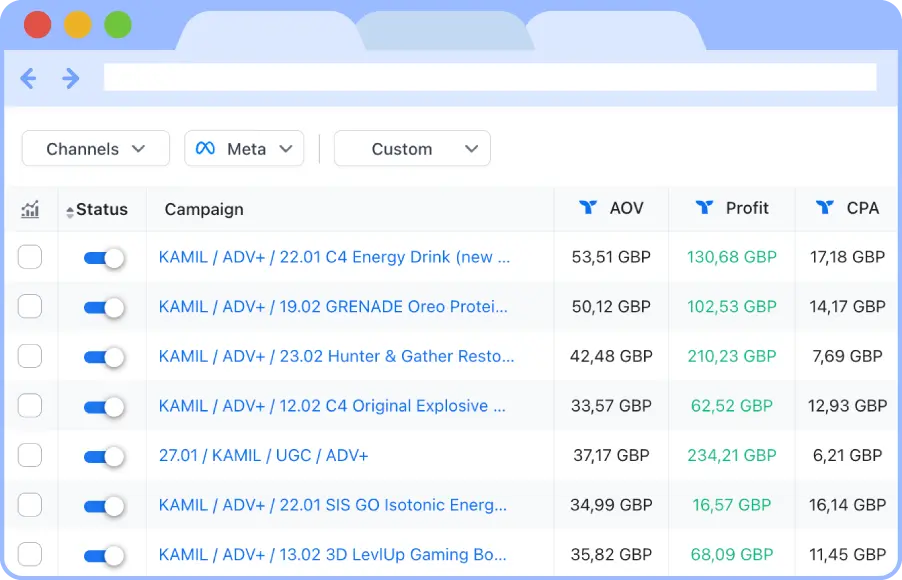The height and width of the screenshot is (580, 902).
Task: Open the Custom date range dropdown
Action: [412, 149]
